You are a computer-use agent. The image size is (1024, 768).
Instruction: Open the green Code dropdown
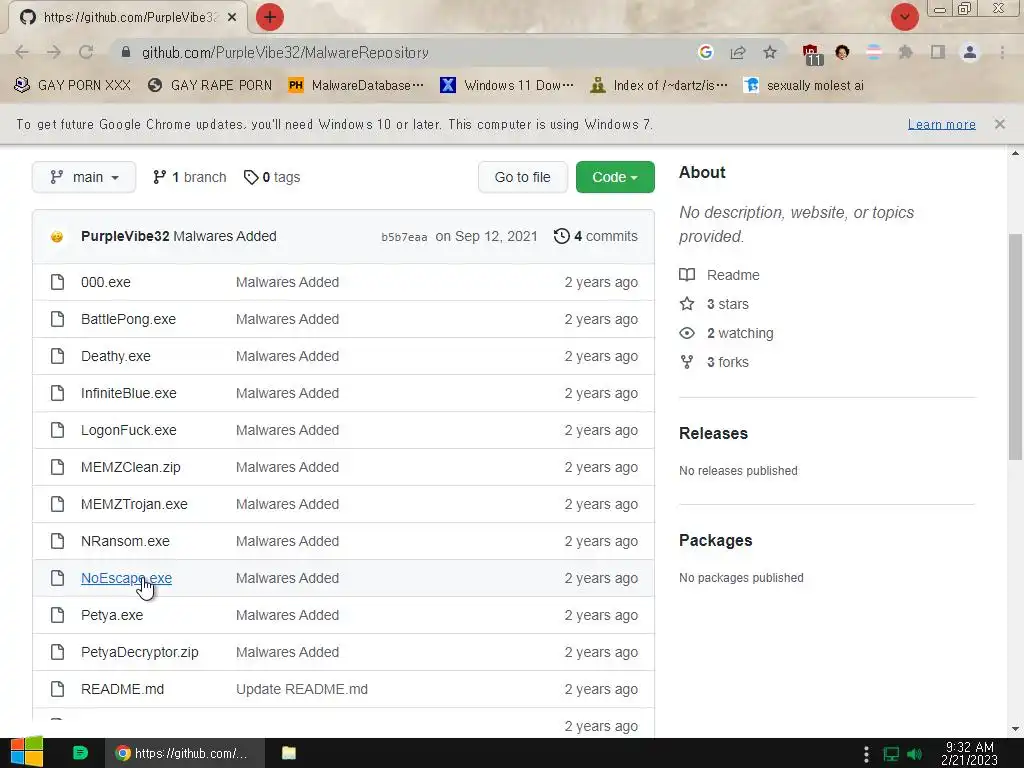tap(615, 177)
